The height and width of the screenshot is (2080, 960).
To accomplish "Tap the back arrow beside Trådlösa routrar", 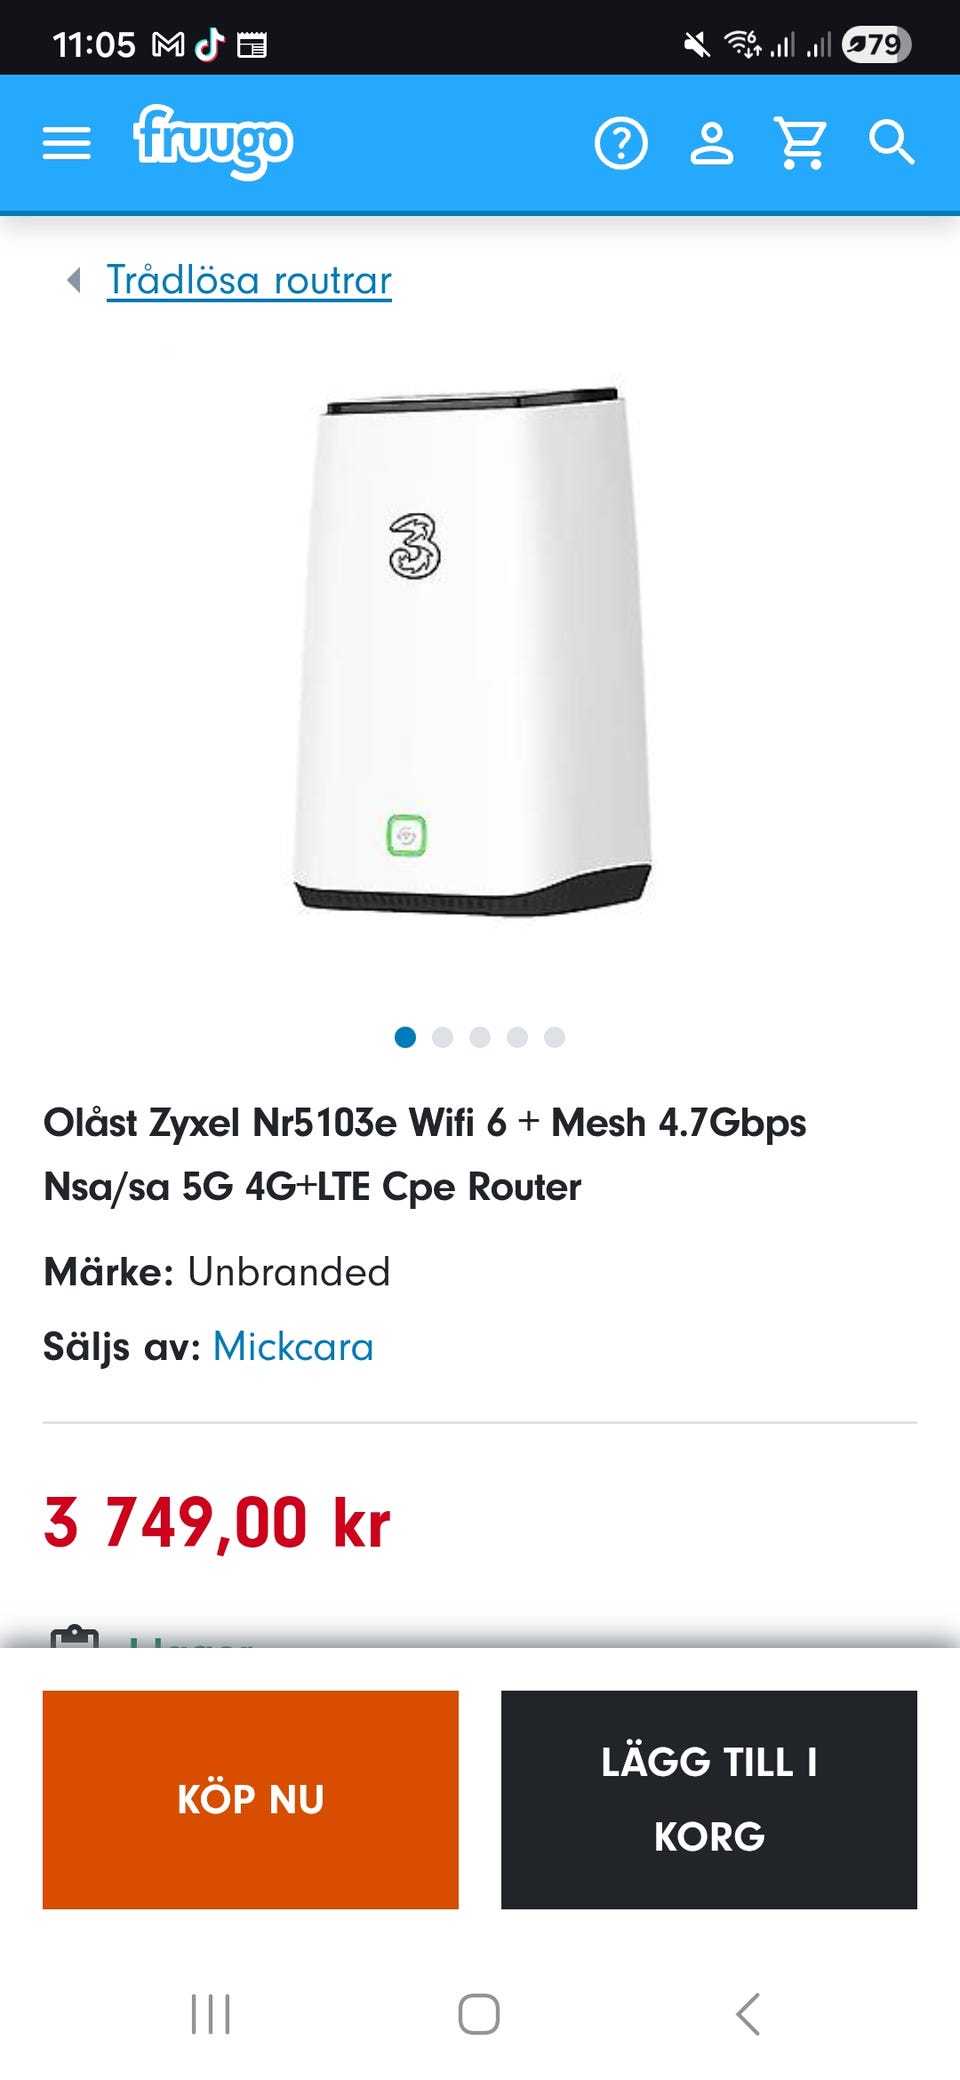I will (74, 280).
